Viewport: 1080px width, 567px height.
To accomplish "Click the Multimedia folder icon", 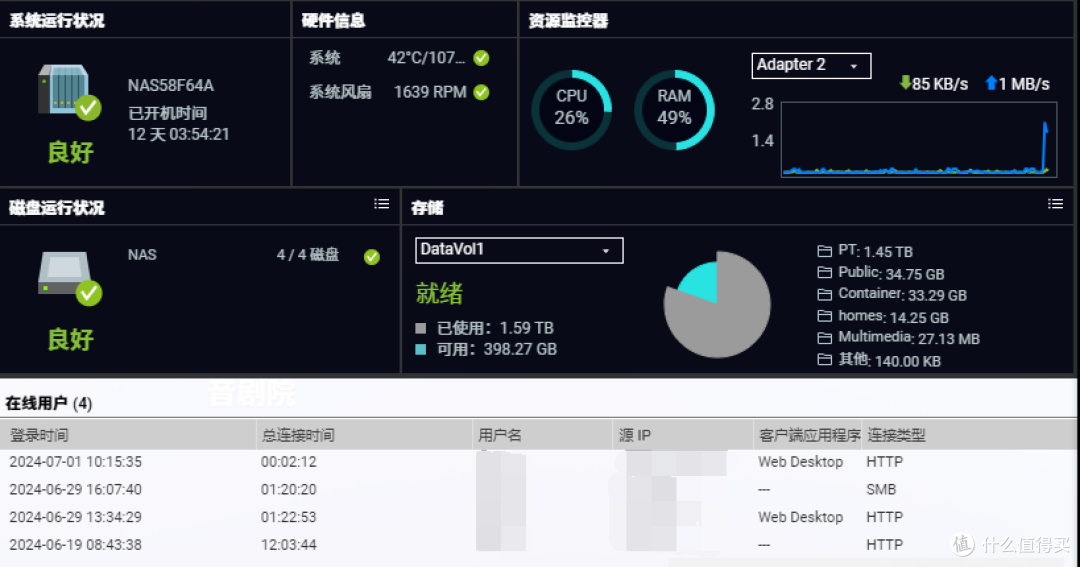I will point(824,338).
